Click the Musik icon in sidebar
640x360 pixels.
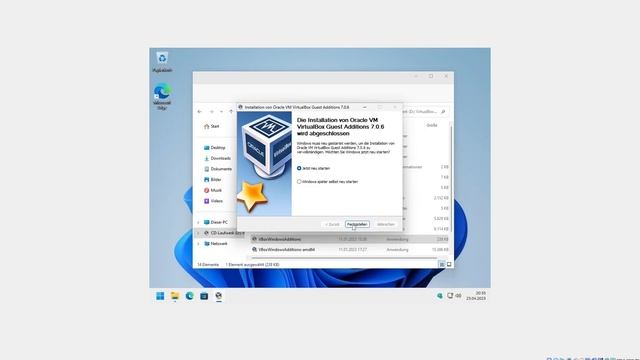point(207,190)
